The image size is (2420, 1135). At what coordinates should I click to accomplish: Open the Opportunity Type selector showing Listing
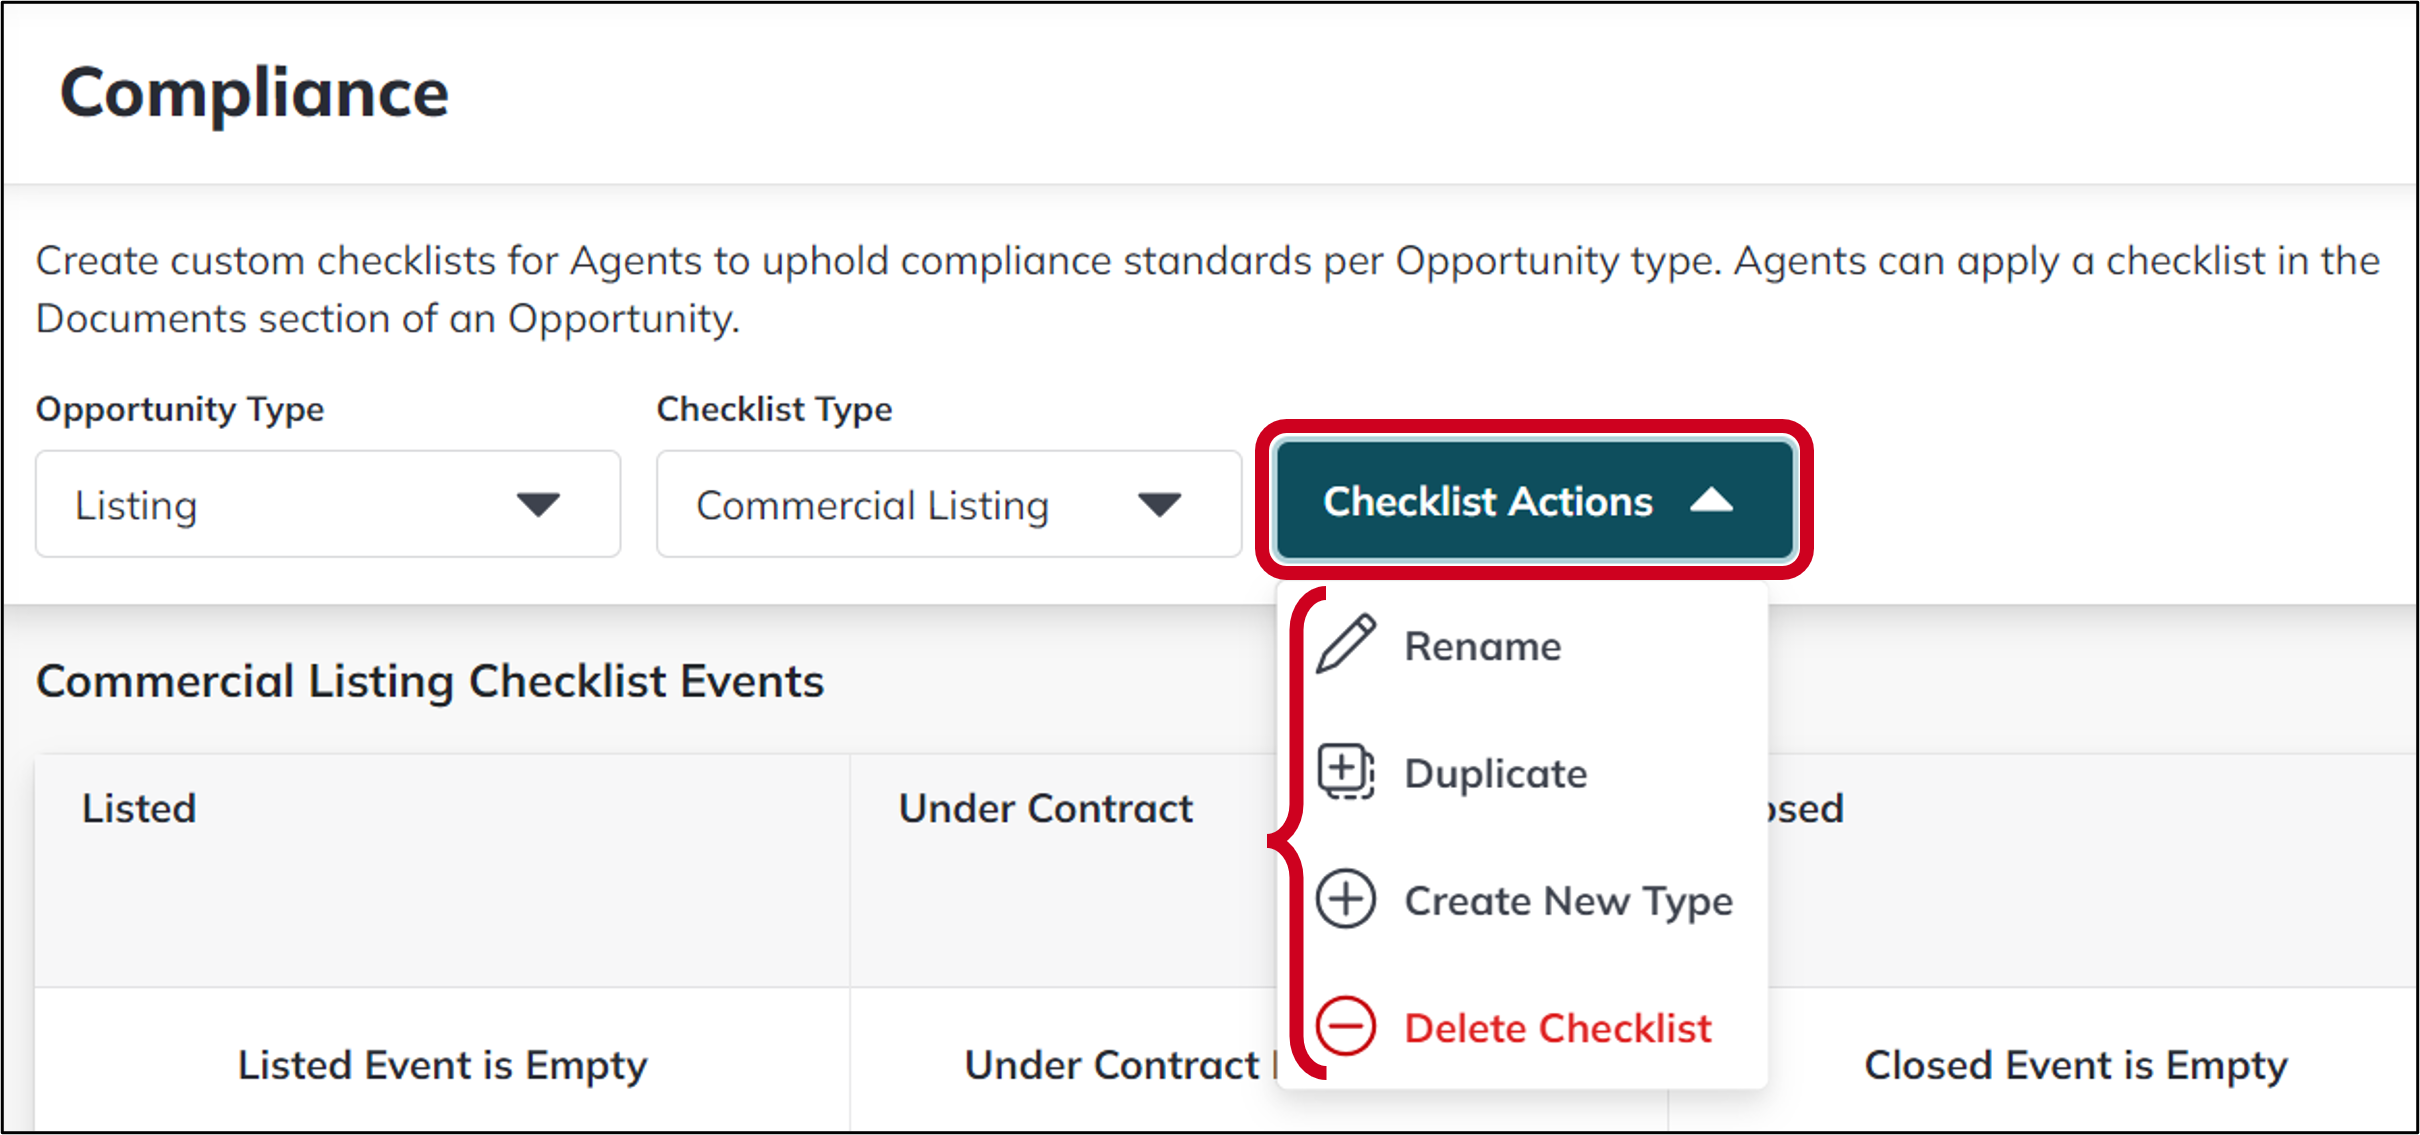[327, 504]
